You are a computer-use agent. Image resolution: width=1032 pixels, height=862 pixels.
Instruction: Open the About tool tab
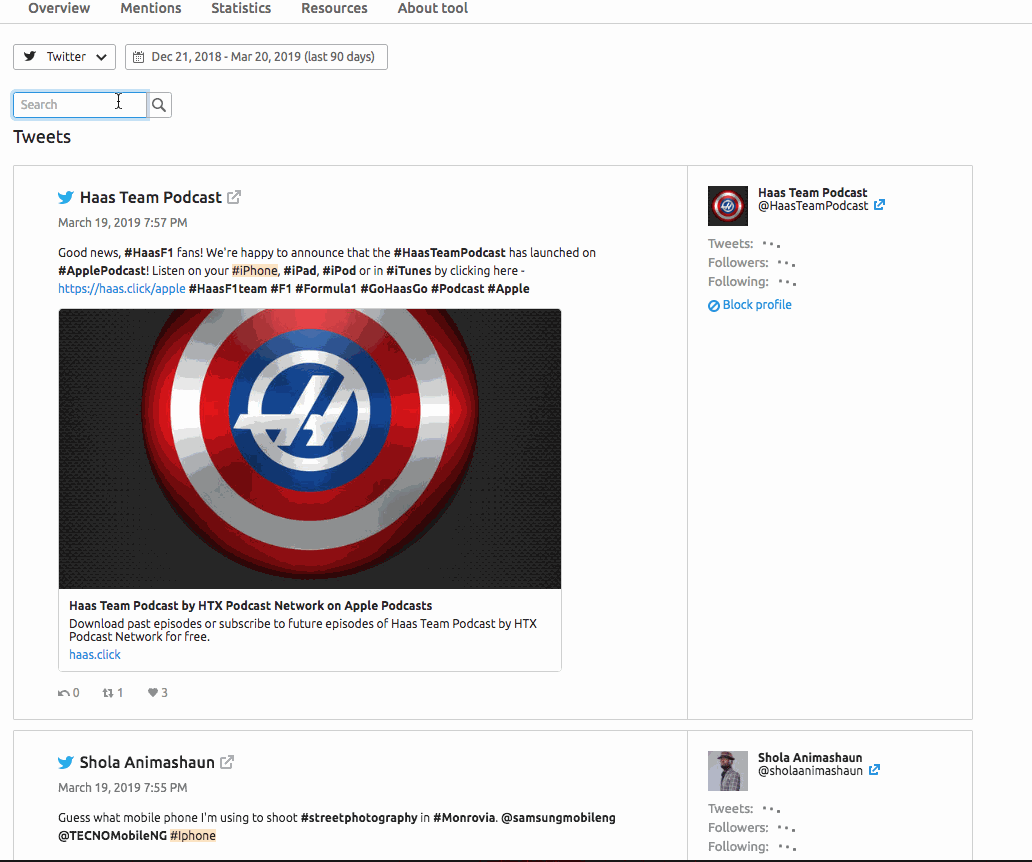(432, 9)
